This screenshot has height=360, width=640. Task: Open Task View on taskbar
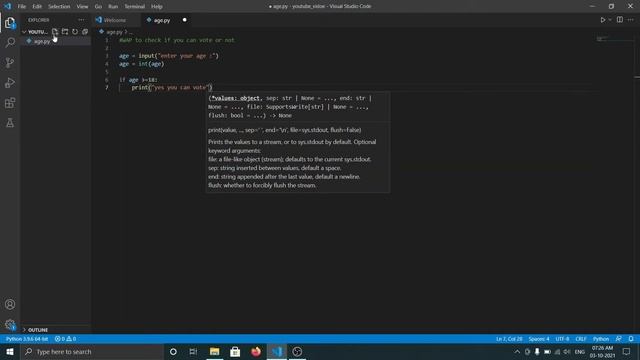click(193, 351)
